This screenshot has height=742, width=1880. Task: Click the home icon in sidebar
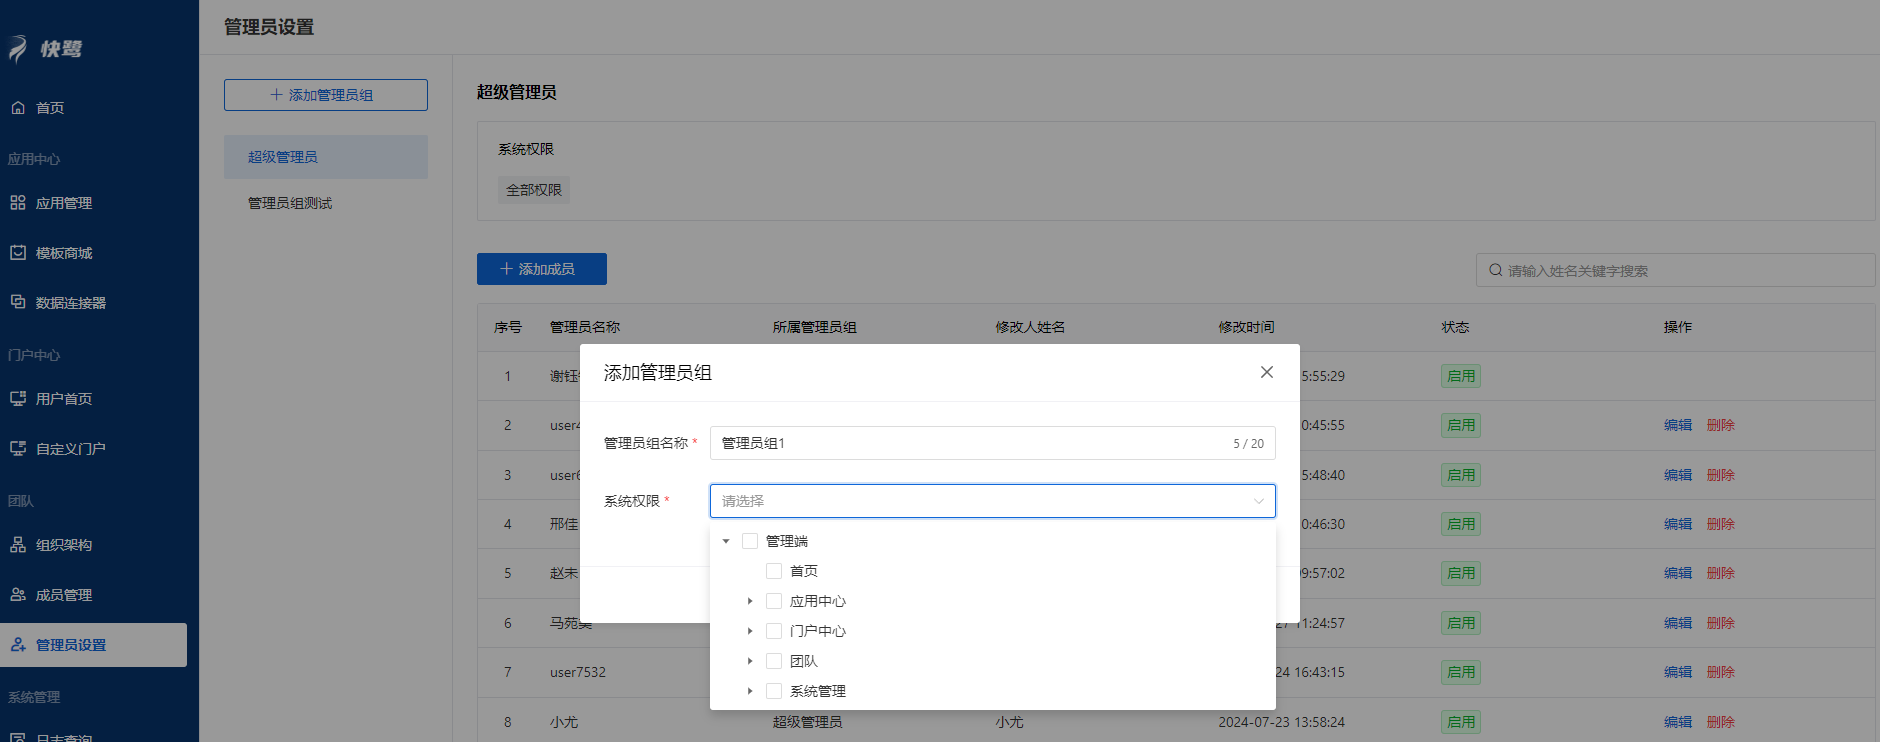tap(18, 108)
